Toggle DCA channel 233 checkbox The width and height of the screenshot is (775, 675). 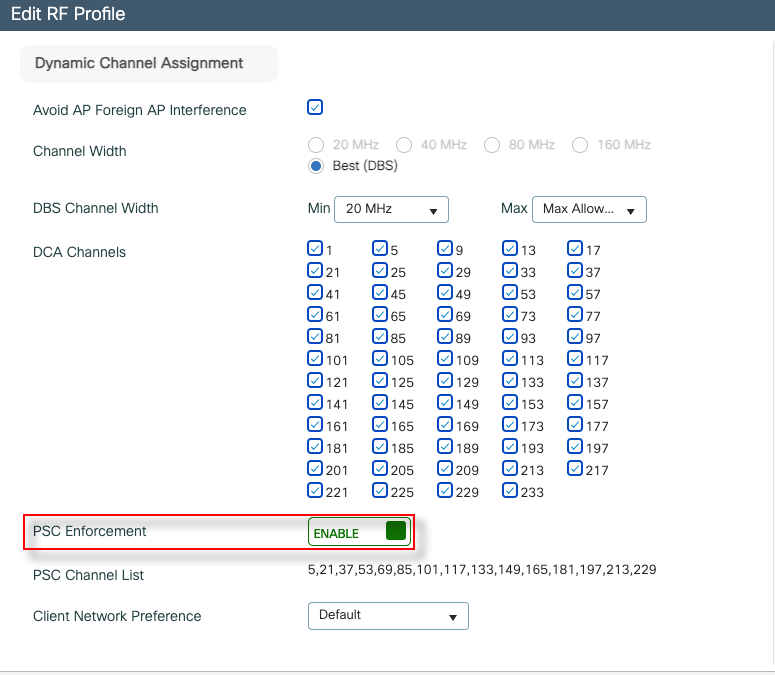click(x=510, y=490)
